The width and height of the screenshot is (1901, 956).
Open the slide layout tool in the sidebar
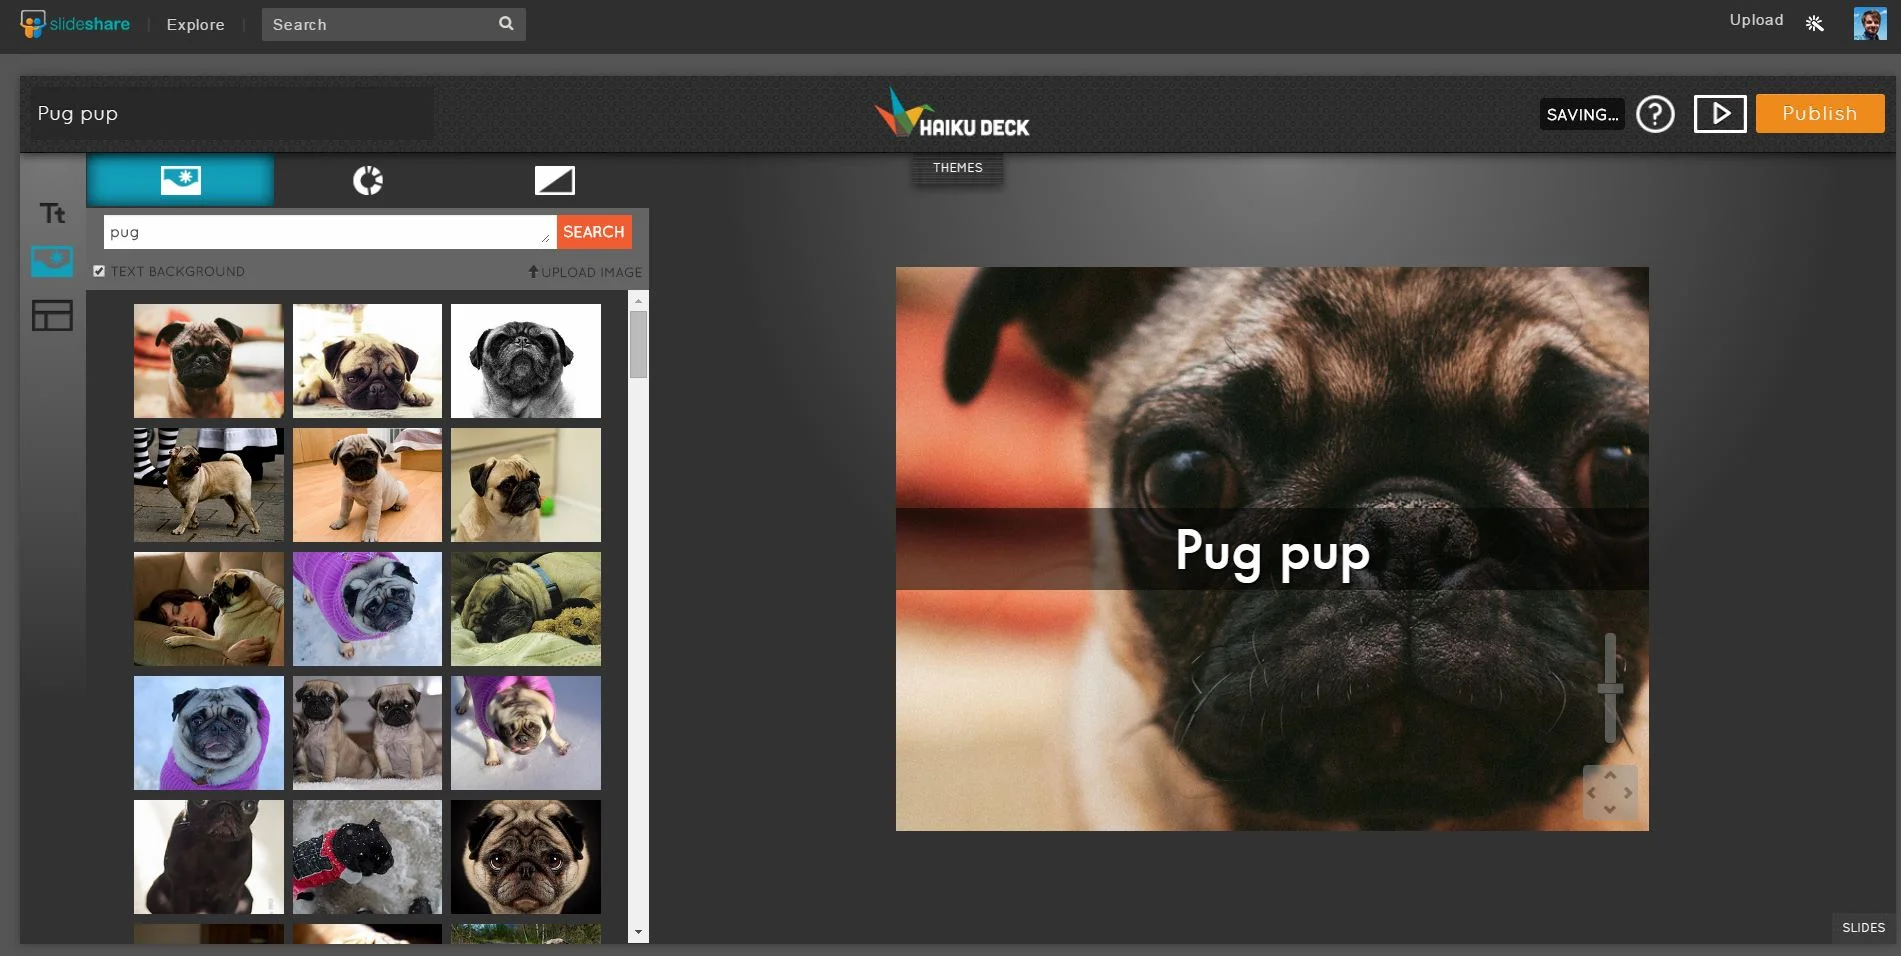[x=52, y=316]
